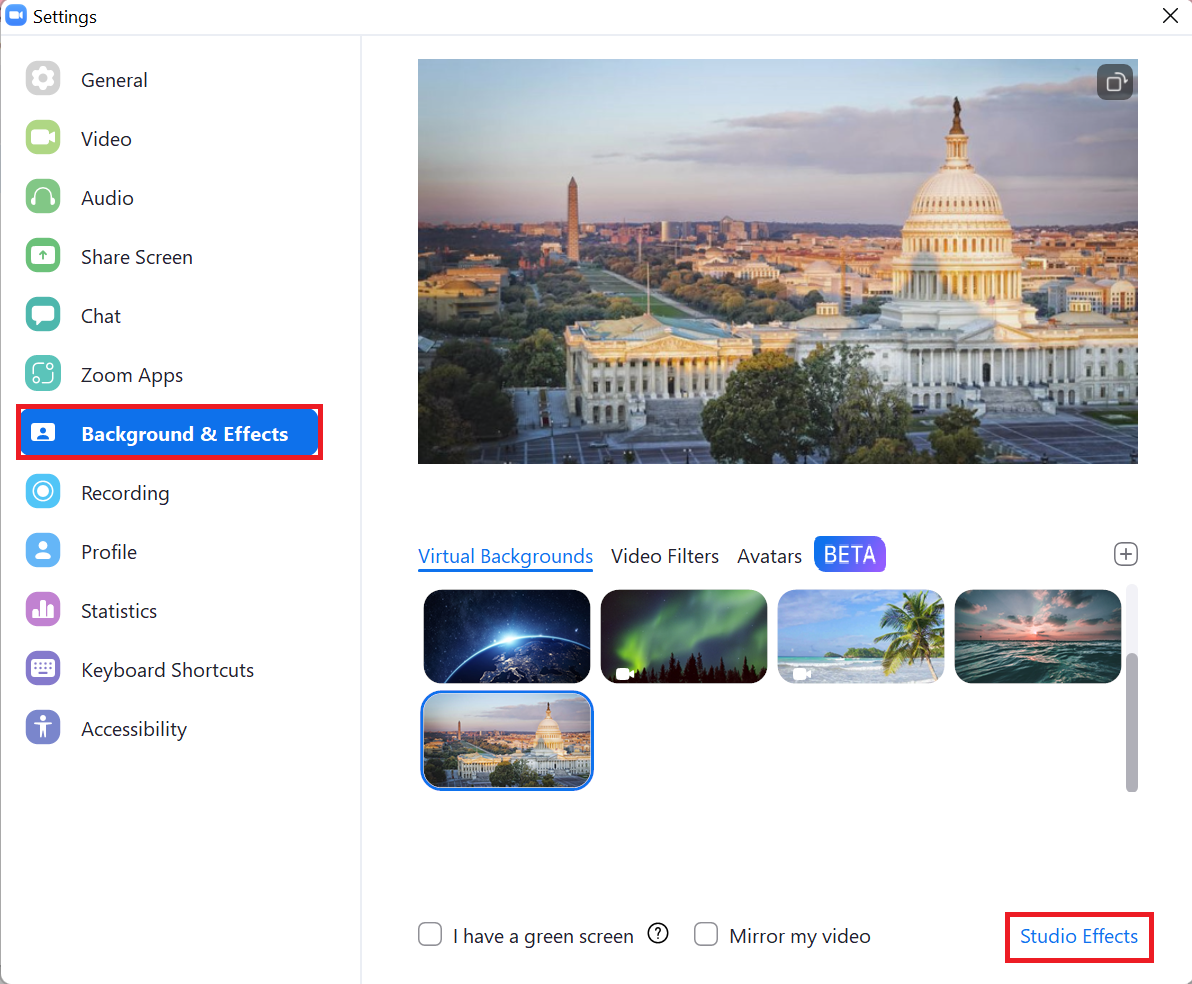Viewport: 1192px width, 984px height.
Task: Click the rotate preview icon on video
Action: click(x=1114, y=82)
